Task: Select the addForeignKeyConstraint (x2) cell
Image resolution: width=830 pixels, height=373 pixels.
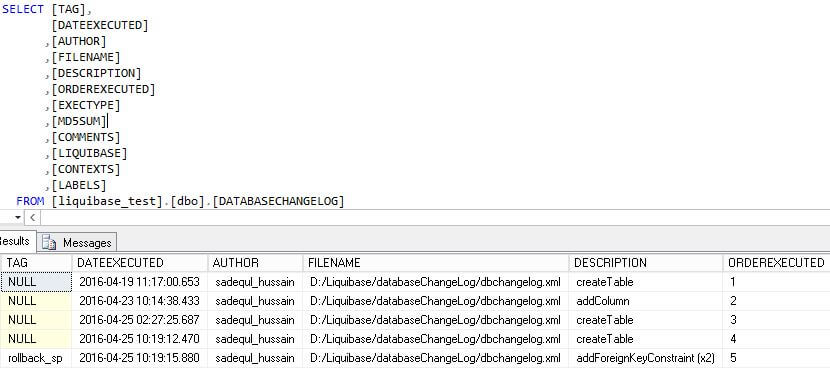Action: point(646,358)
